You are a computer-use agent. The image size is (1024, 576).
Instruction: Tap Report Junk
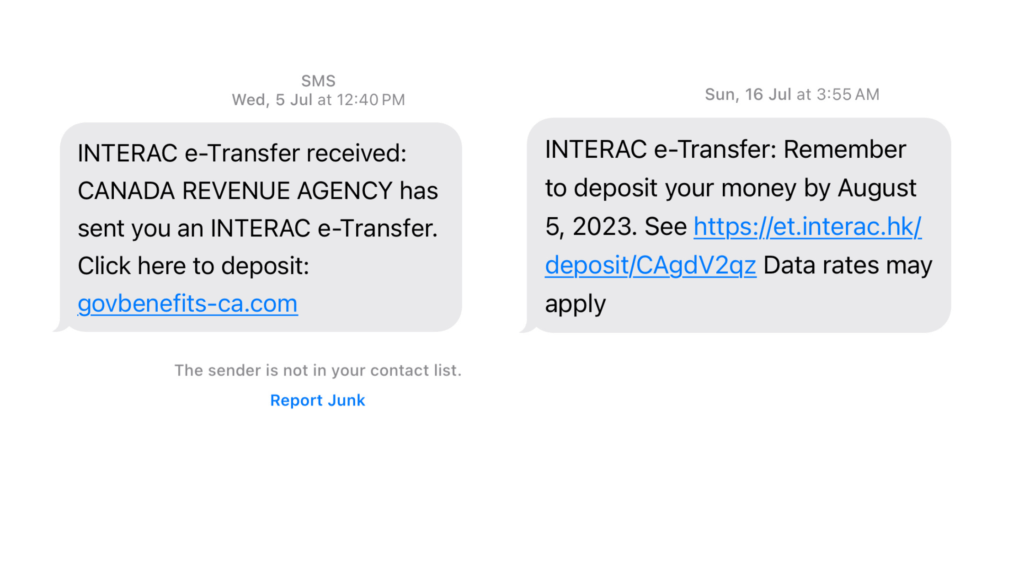pyautogui.click(x=317, y=401)
